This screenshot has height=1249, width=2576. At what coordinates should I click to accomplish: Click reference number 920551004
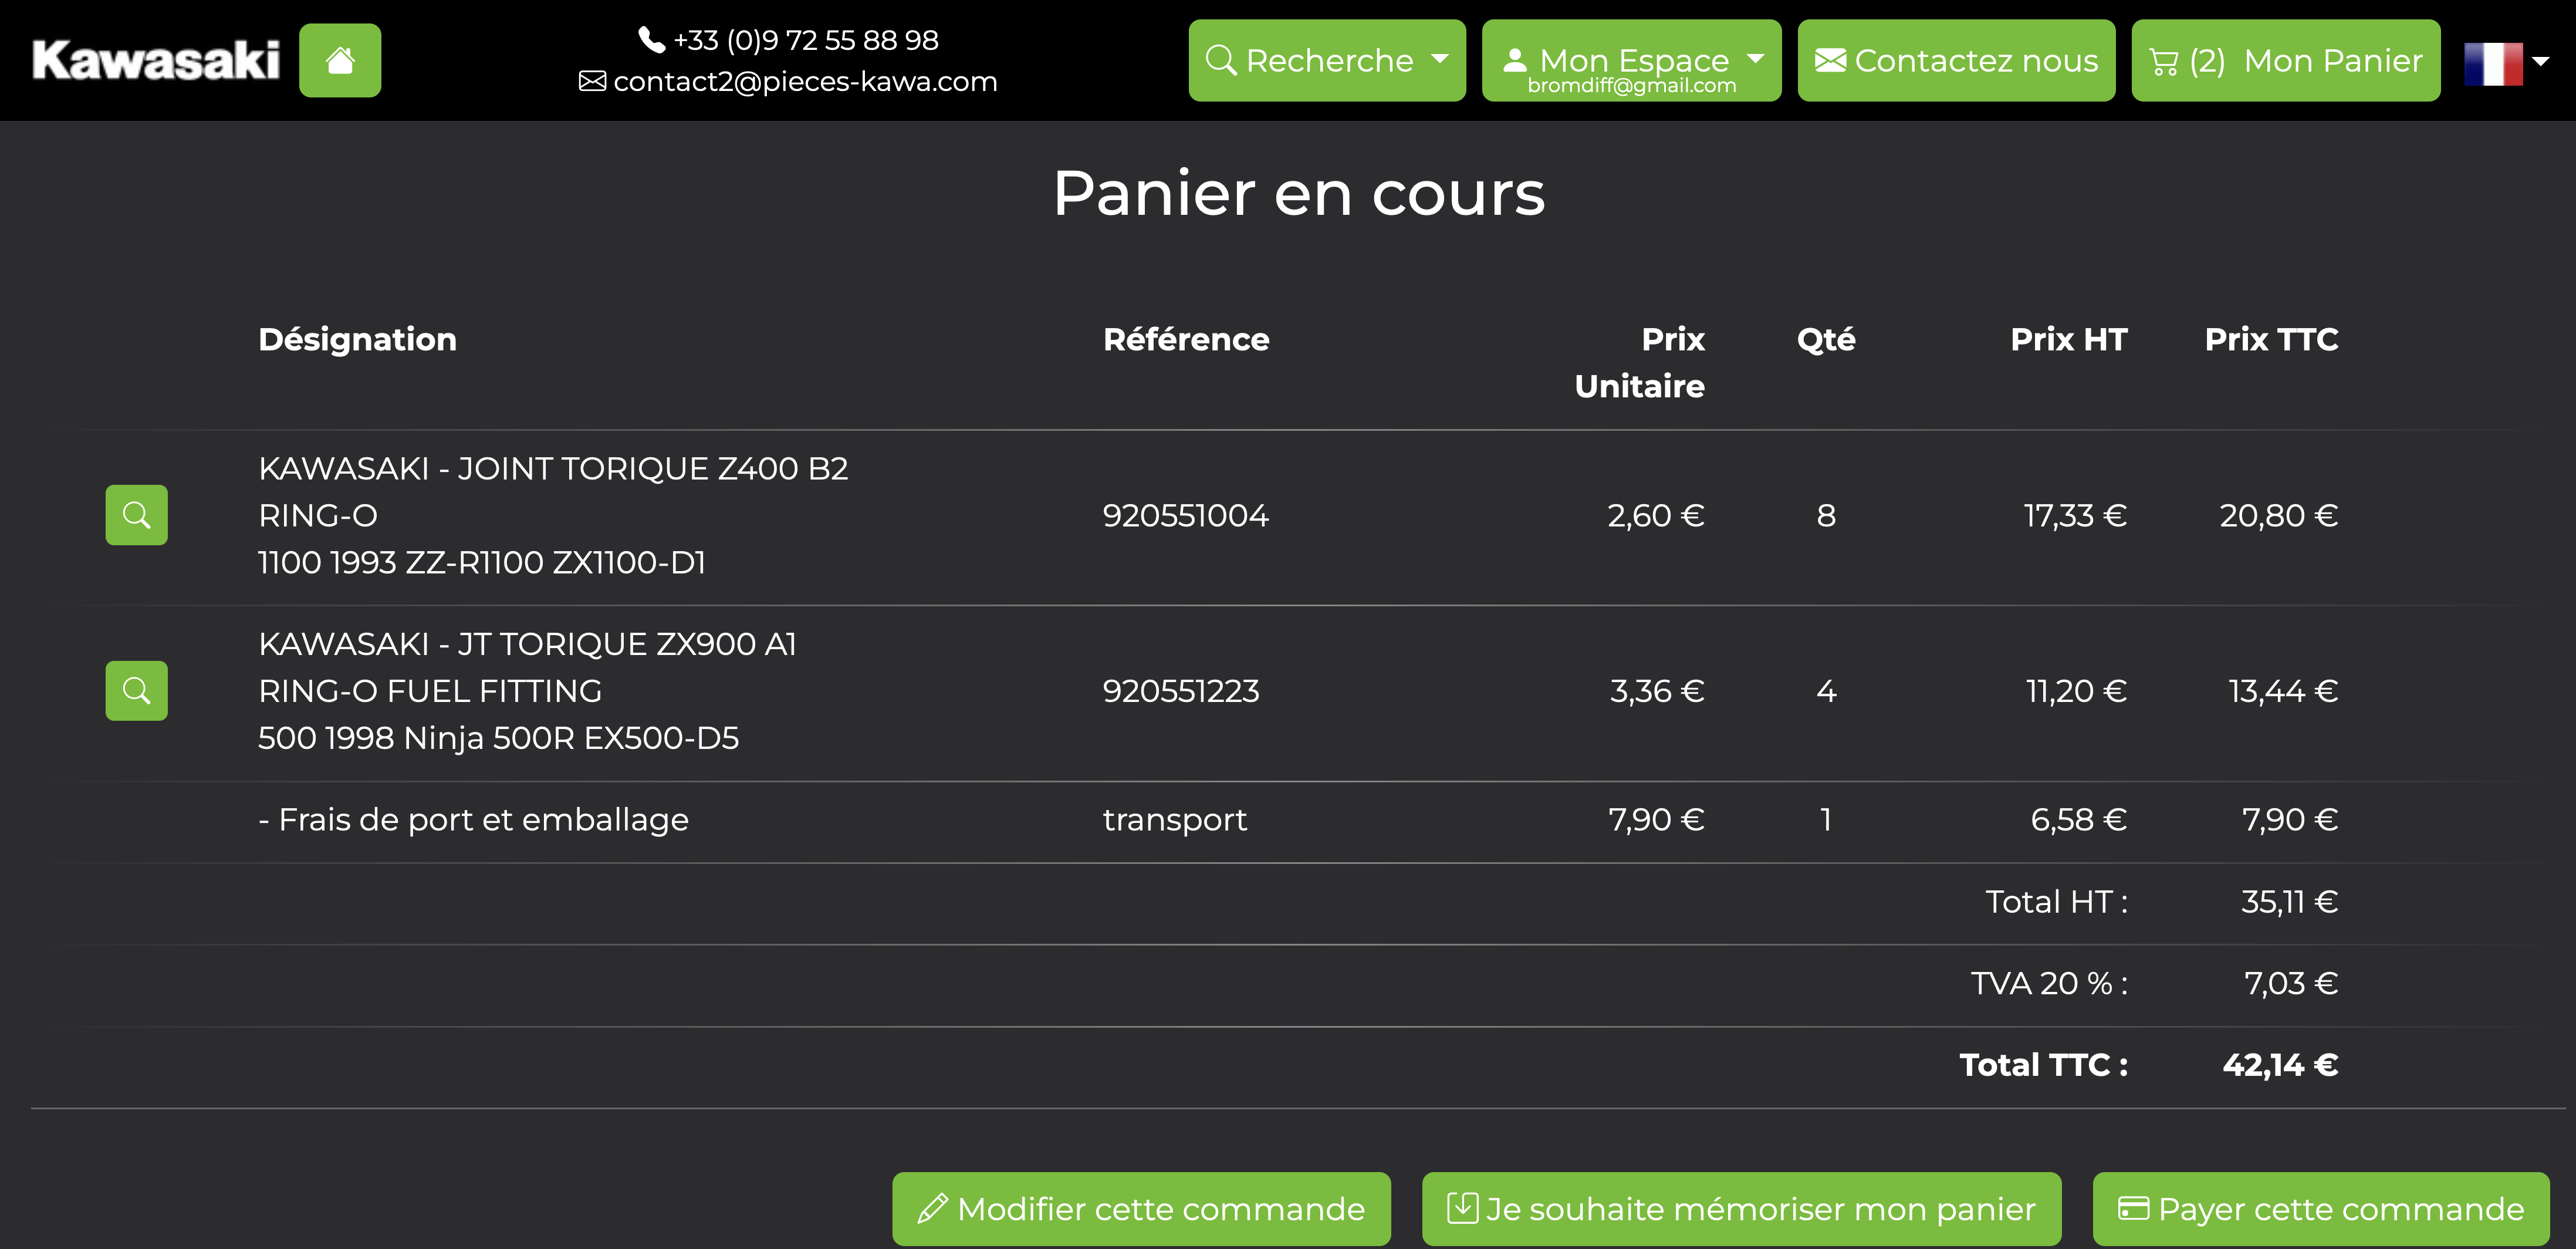pyautogui.click(x=1185, y=515)
